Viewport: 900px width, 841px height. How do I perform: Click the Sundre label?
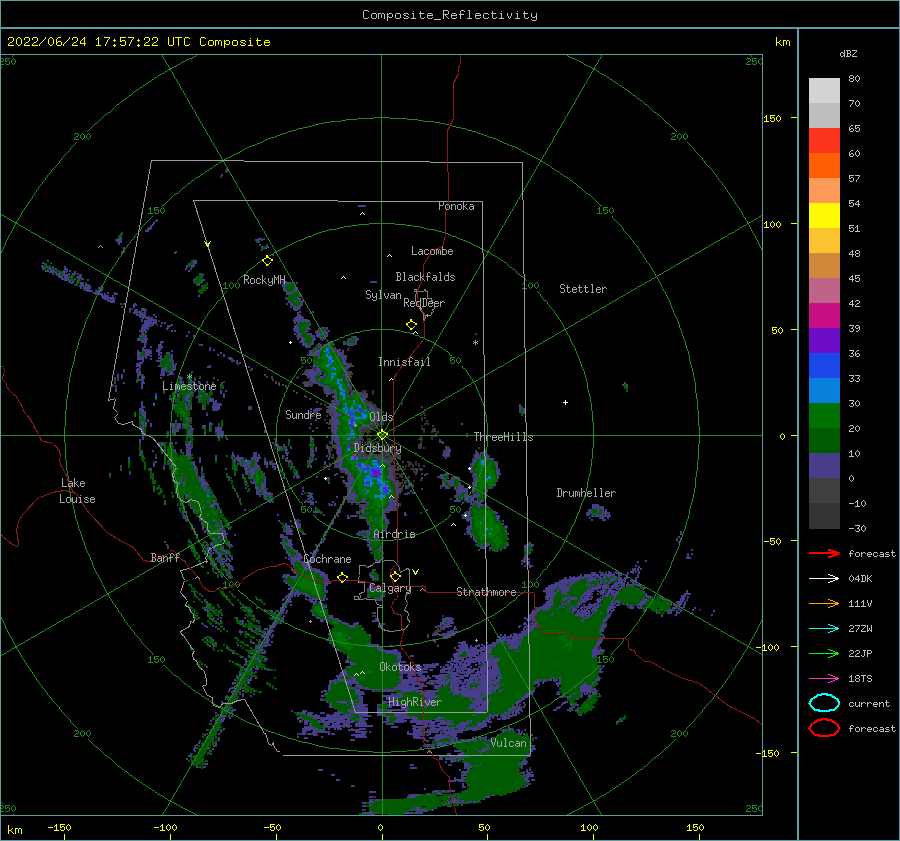coord(303,414)
